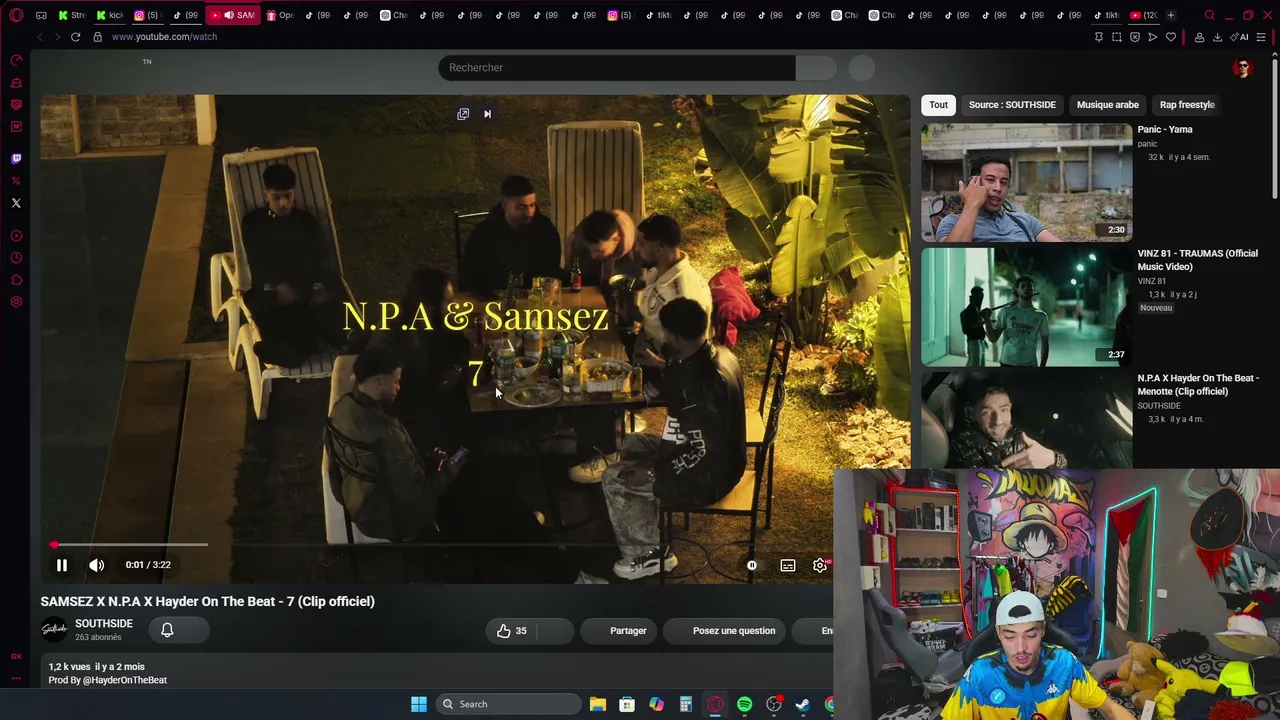Like the video with thumbs-up button
1280x720 pixels.
coord(512,631)
